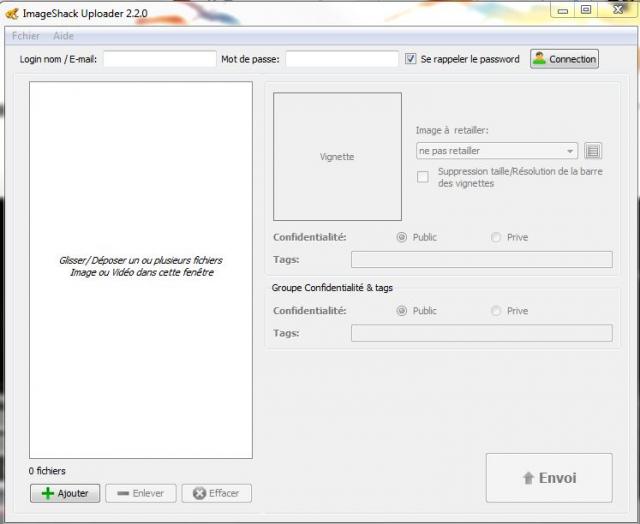640x524 pixels.
Task: Click the Connection button
Action: tap(564, 59)
